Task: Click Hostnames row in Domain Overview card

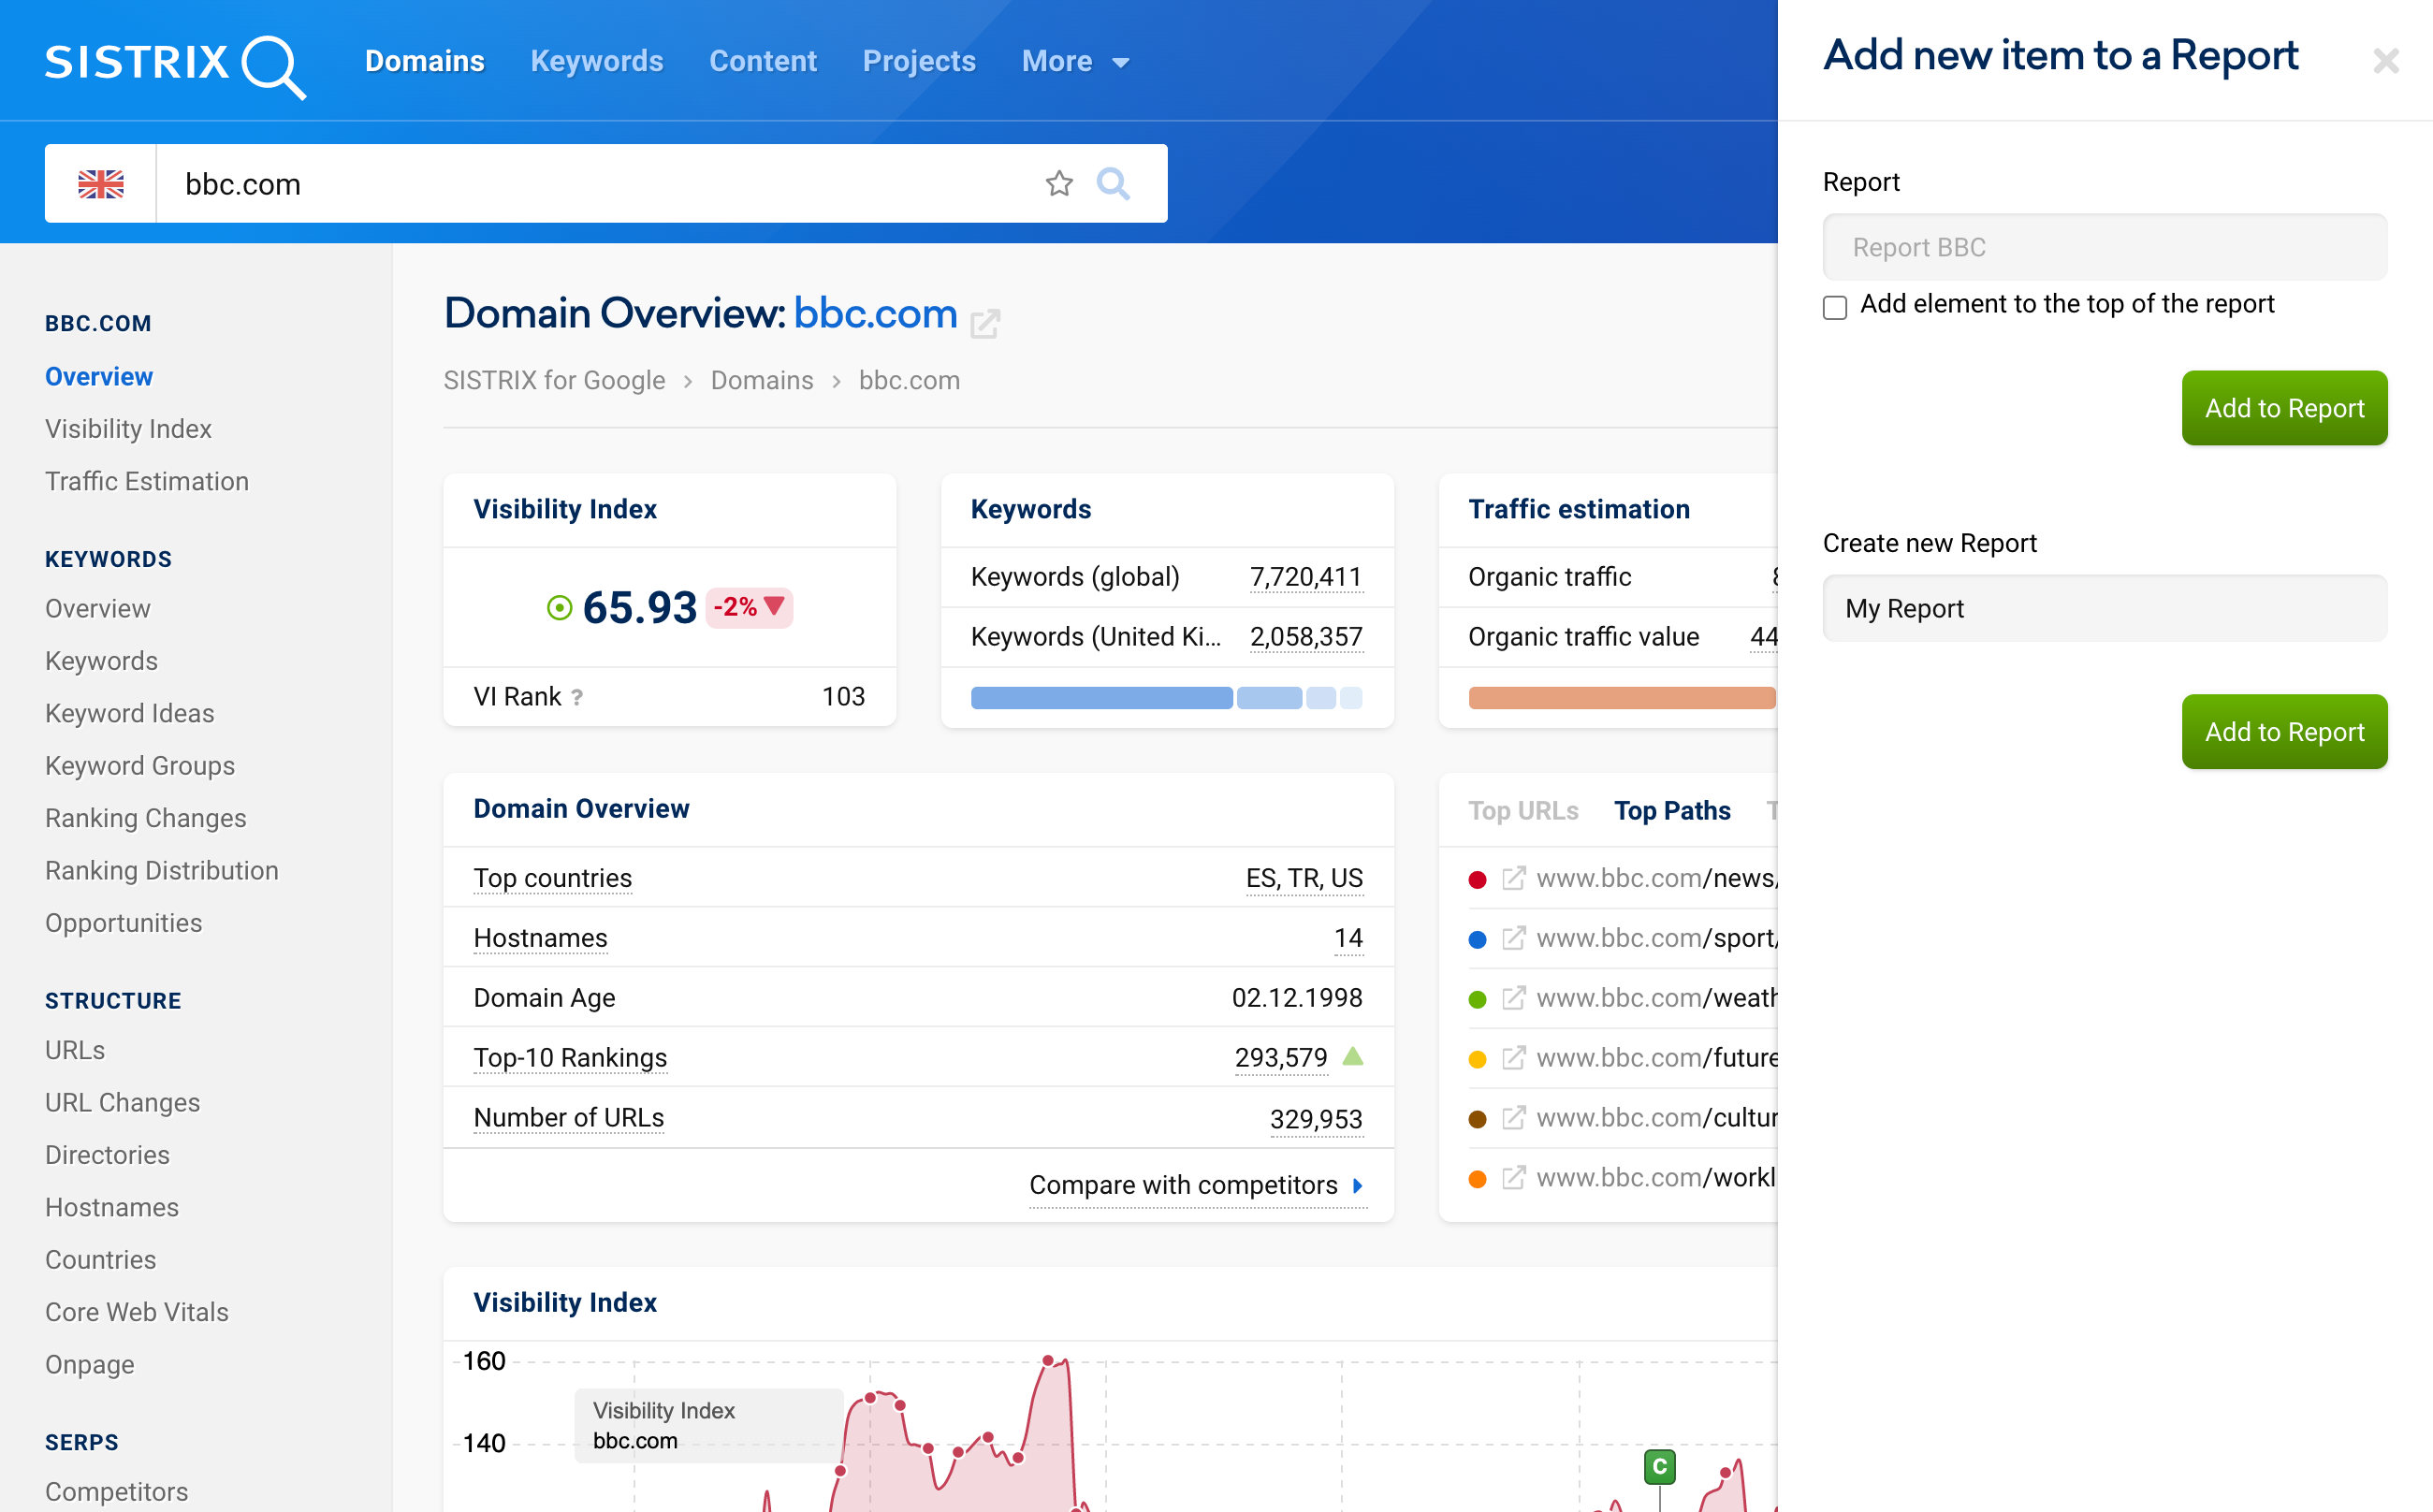Action: pyautogui.click(x=918, y=938)
